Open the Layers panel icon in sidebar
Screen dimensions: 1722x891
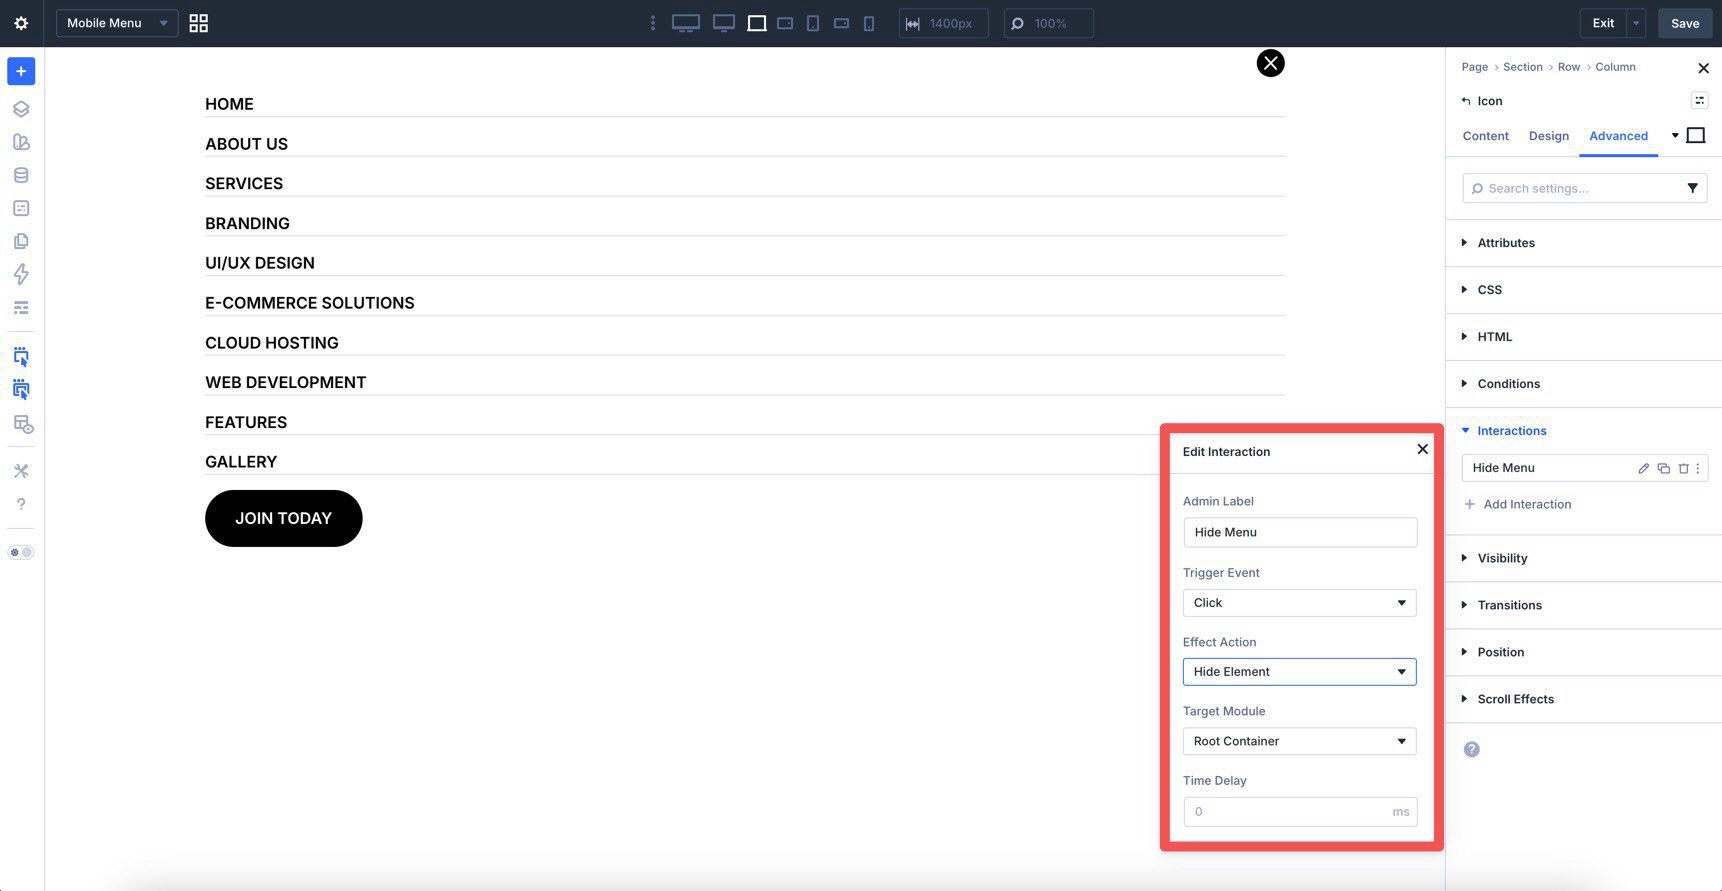click(x=21, y=109)
